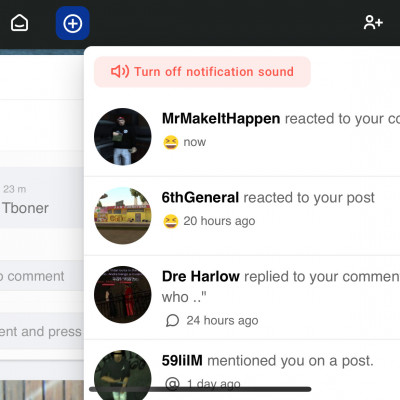Turn off notification sound
Viewport: 400px width, 400px height.
[202, 72]
